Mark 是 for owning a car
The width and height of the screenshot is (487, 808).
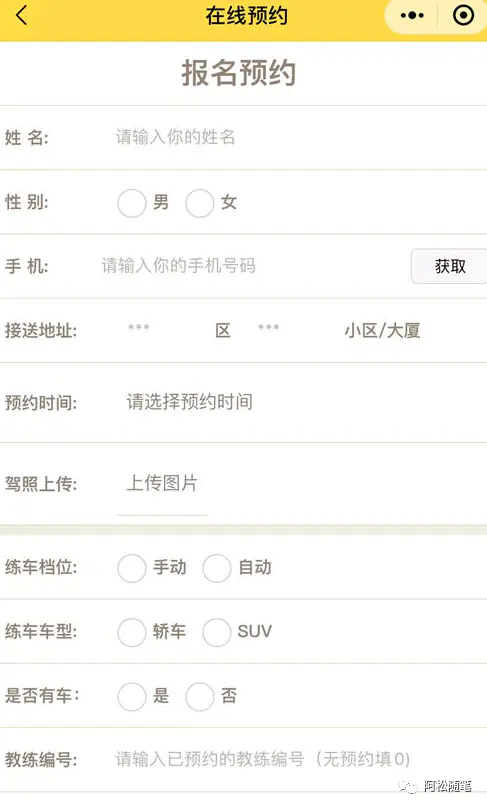click(x=131, y=697)
